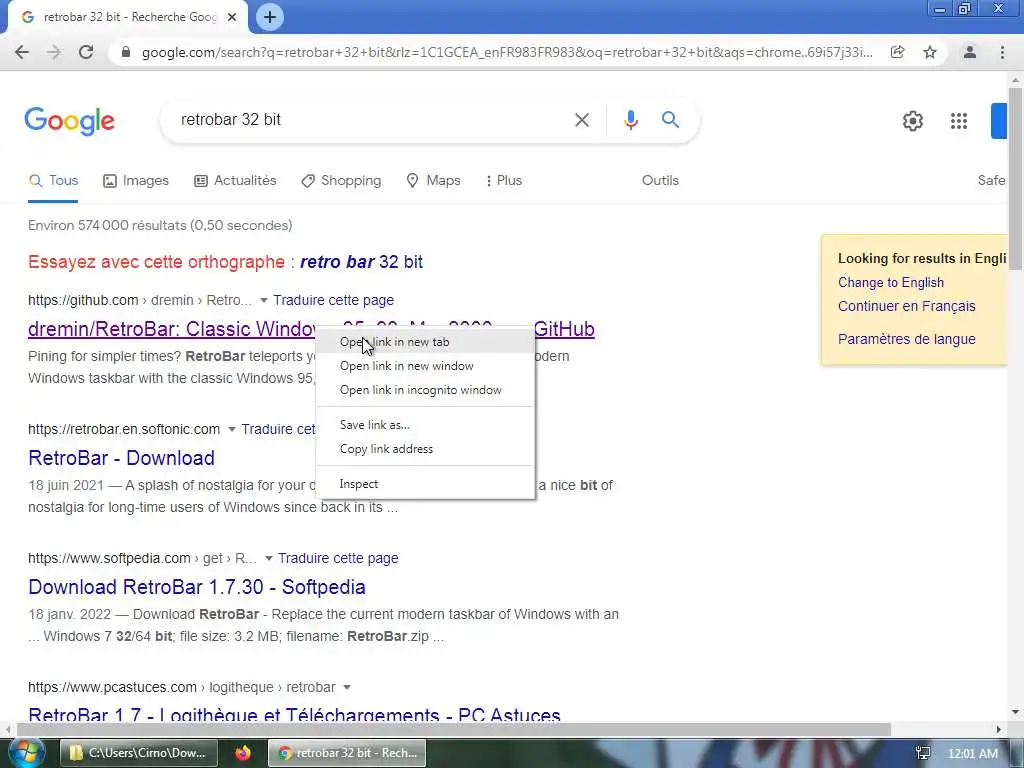Switch to the Maps tab

(433, 181)
